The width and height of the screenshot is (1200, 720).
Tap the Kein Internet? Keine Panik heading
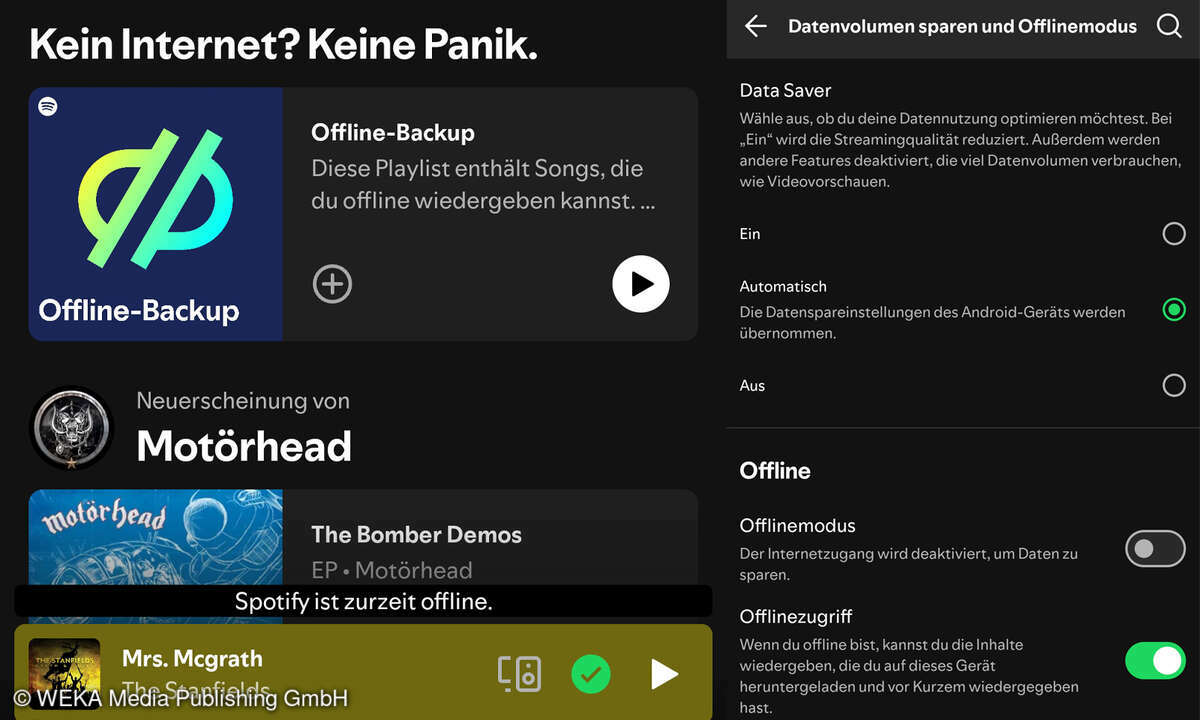click(284, 45)
